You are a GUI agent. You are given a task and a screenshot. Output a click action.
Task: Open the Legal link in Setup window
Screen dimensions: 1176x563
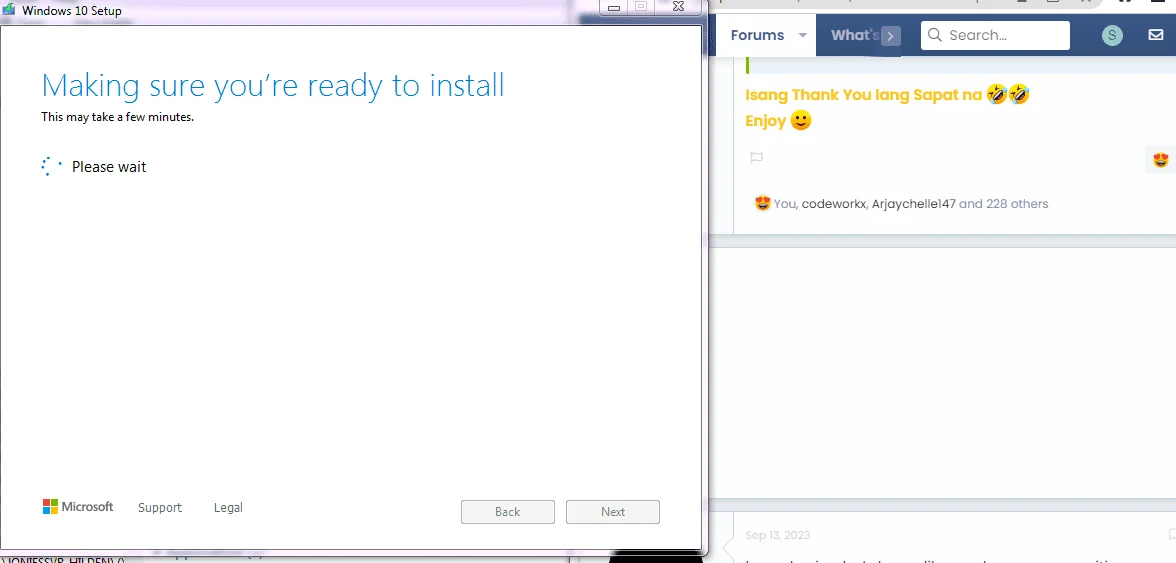tap(228, 508)
